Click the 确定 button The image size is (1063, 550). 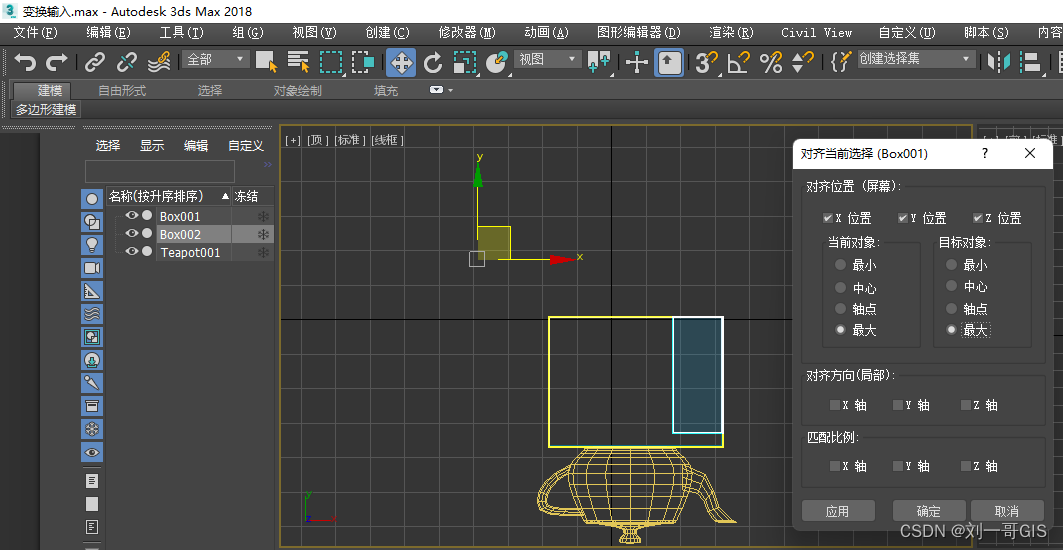(929, 511)
